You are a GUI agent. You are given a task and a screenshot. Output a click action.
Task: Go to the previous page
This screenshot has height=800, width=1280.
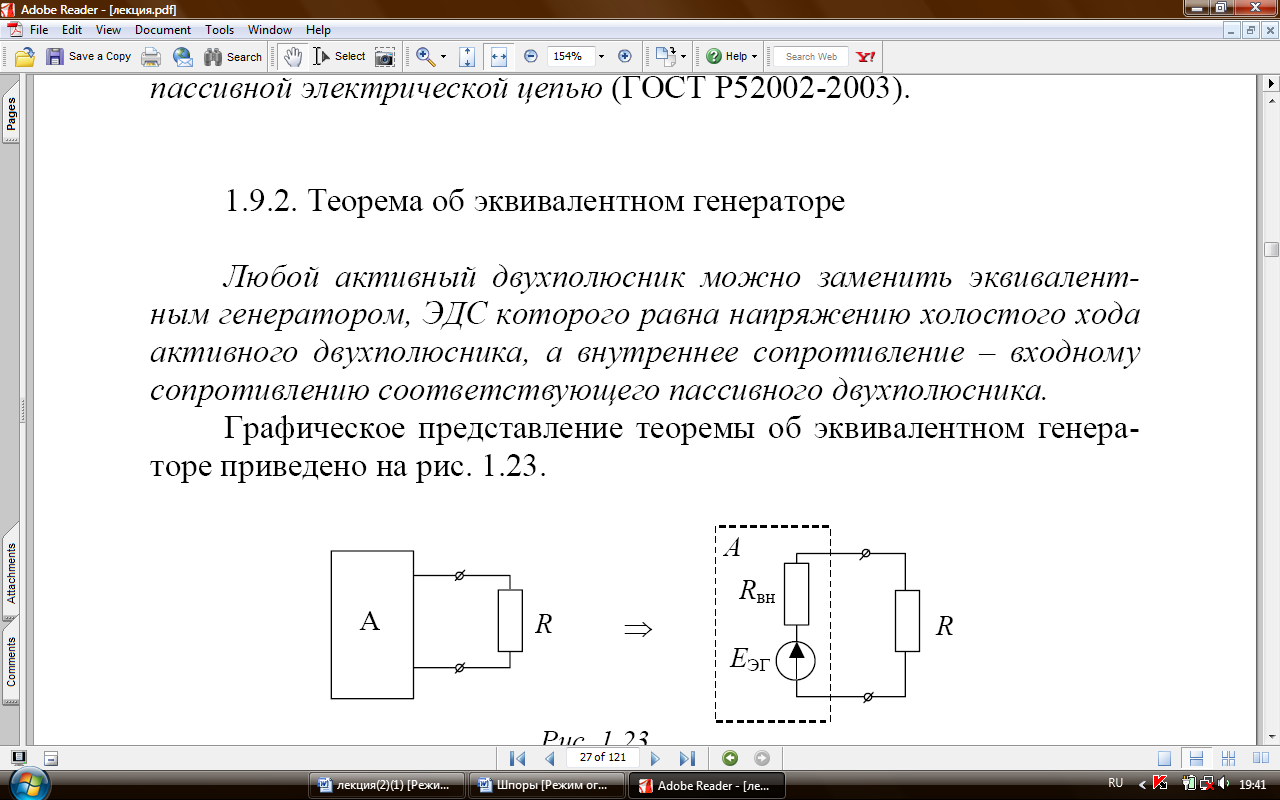(x=549, y=758)
